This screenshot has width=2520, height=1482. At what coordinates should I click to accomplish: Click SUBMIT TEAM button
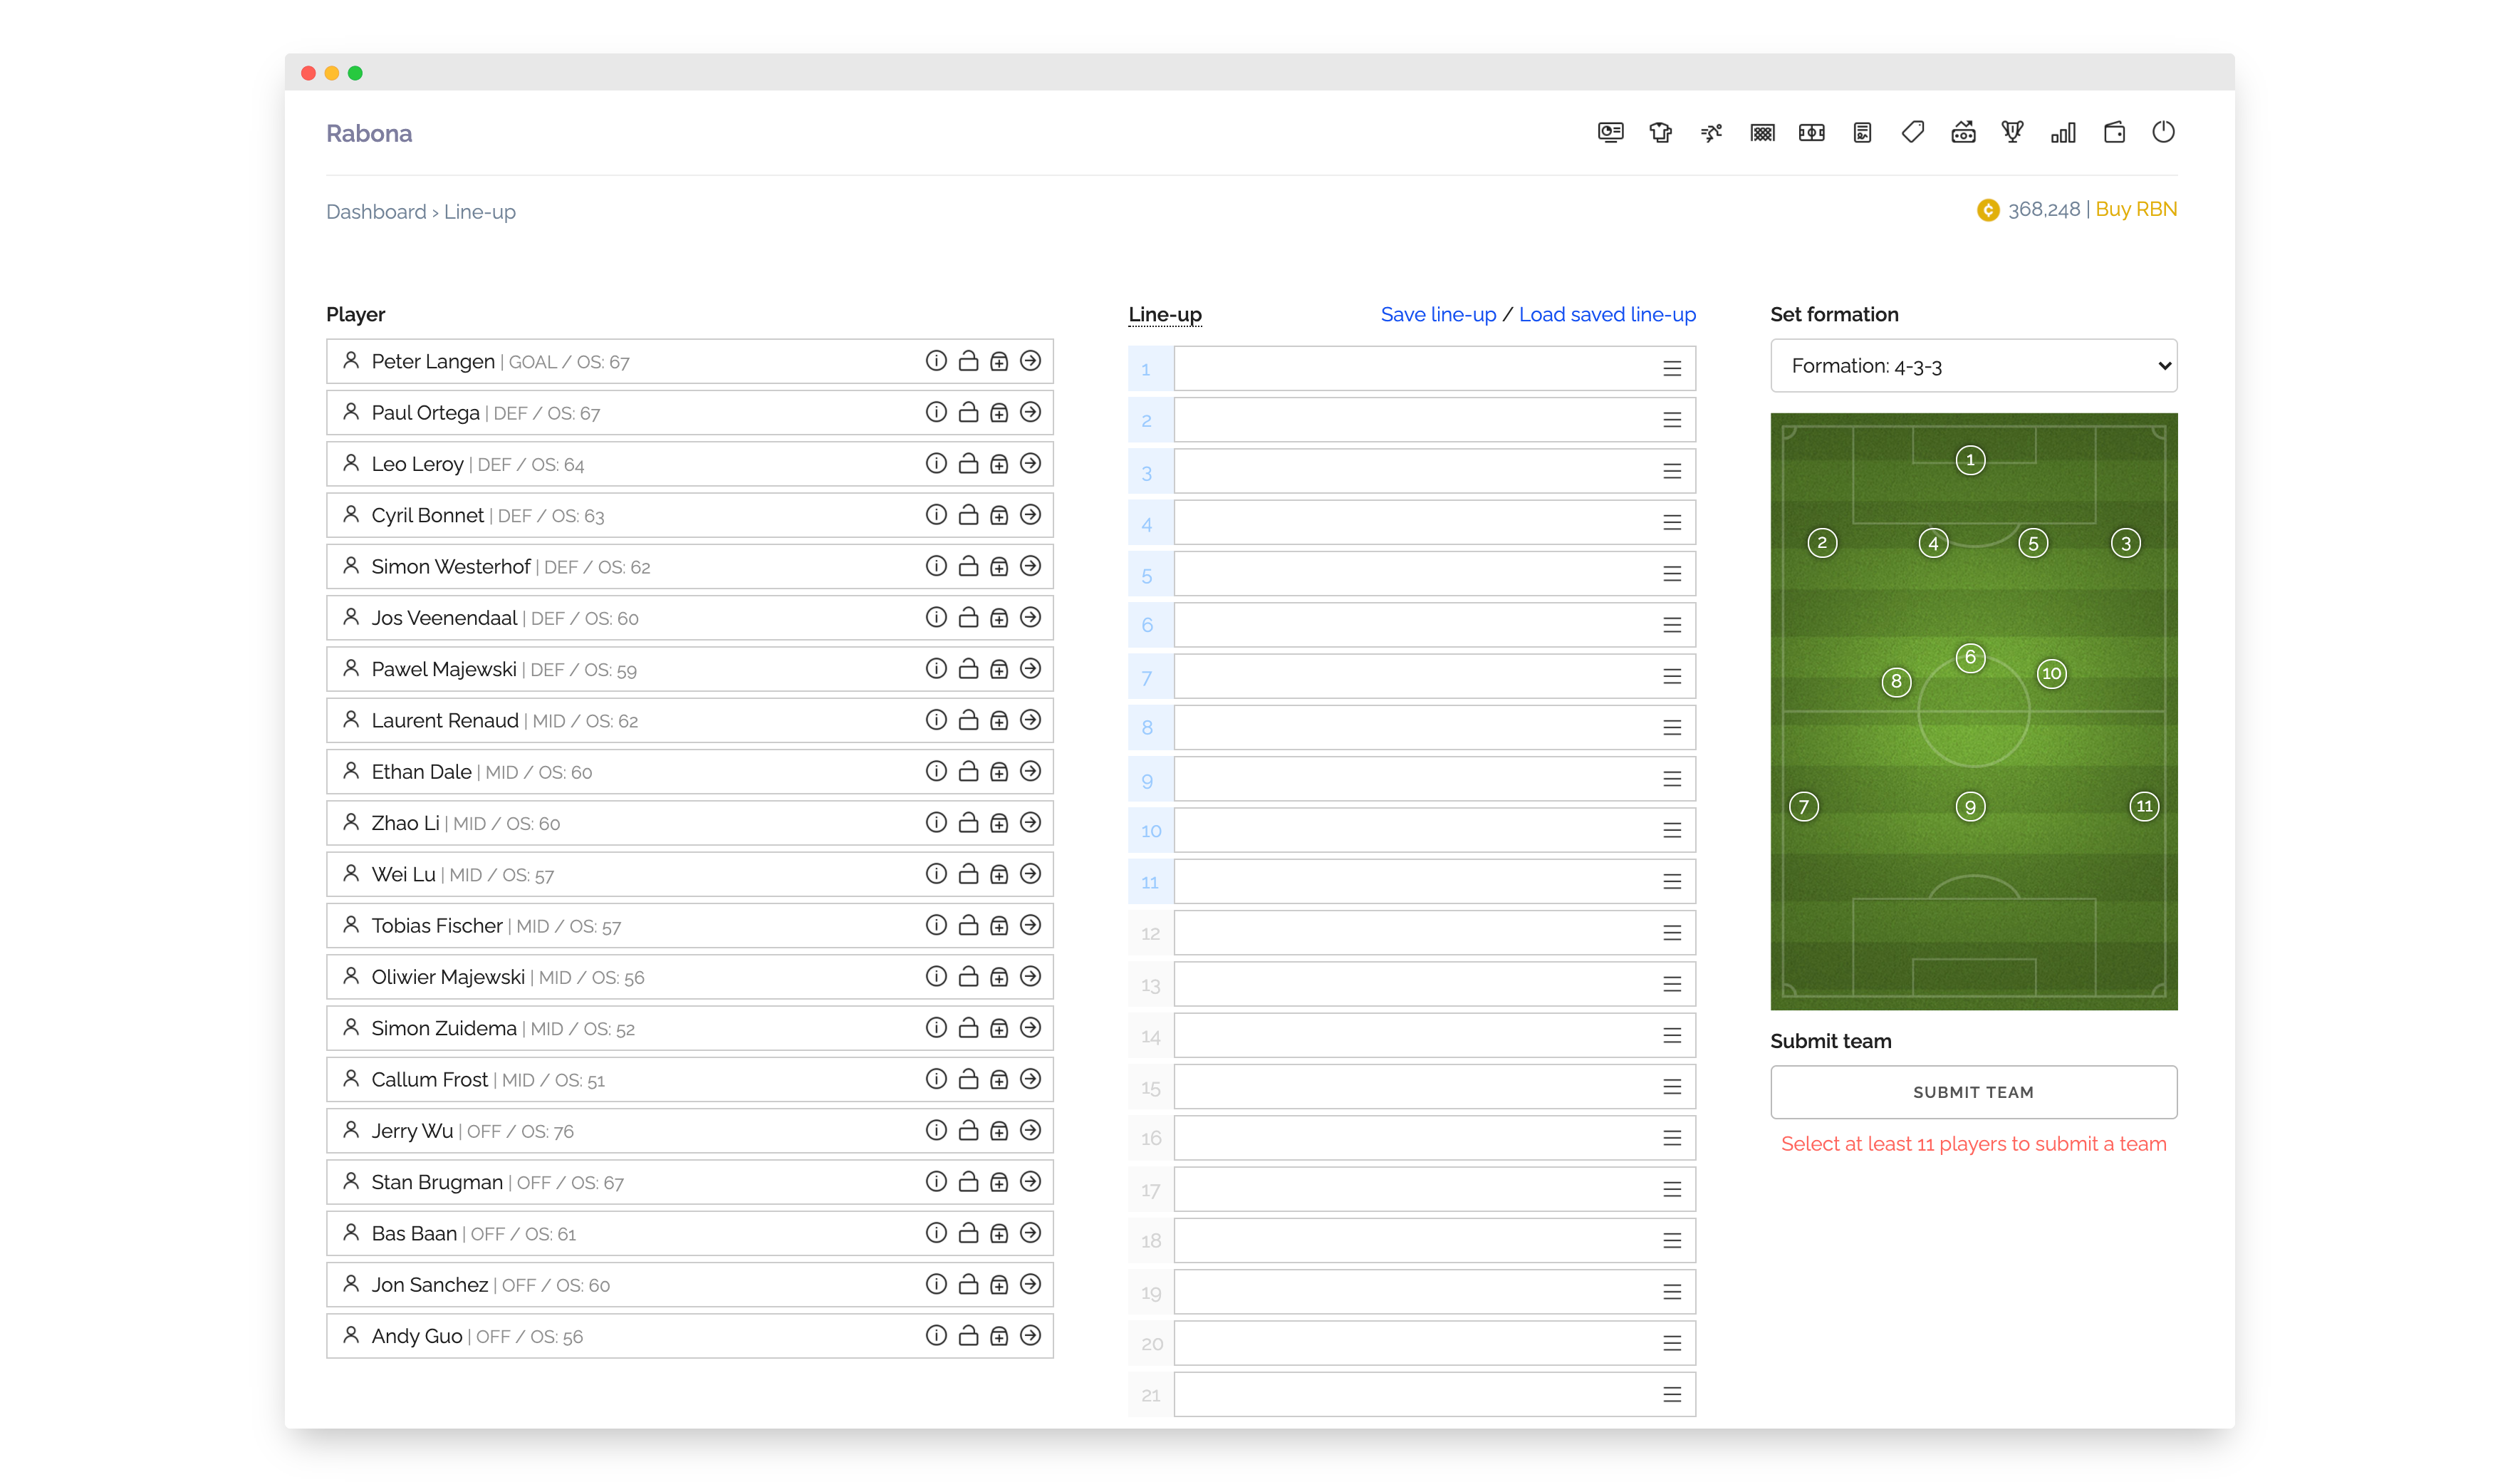point(1973,1090)
